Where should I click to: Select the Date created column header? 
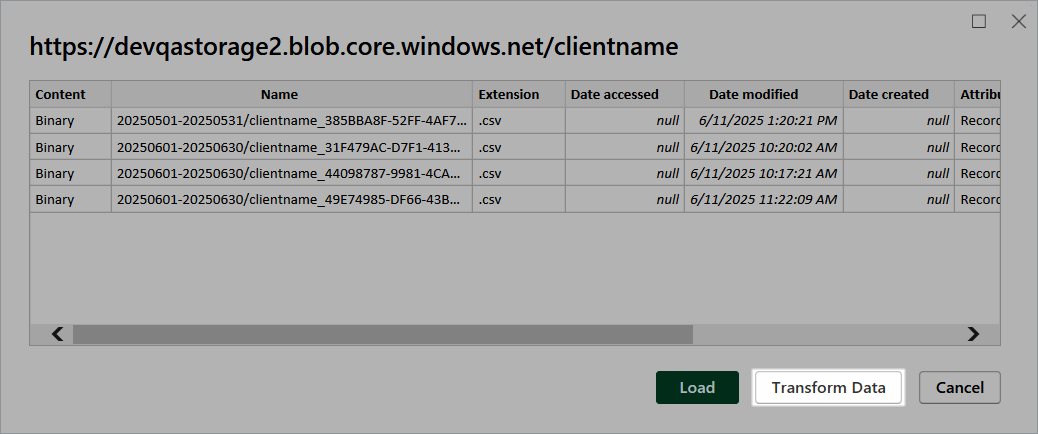898,95
